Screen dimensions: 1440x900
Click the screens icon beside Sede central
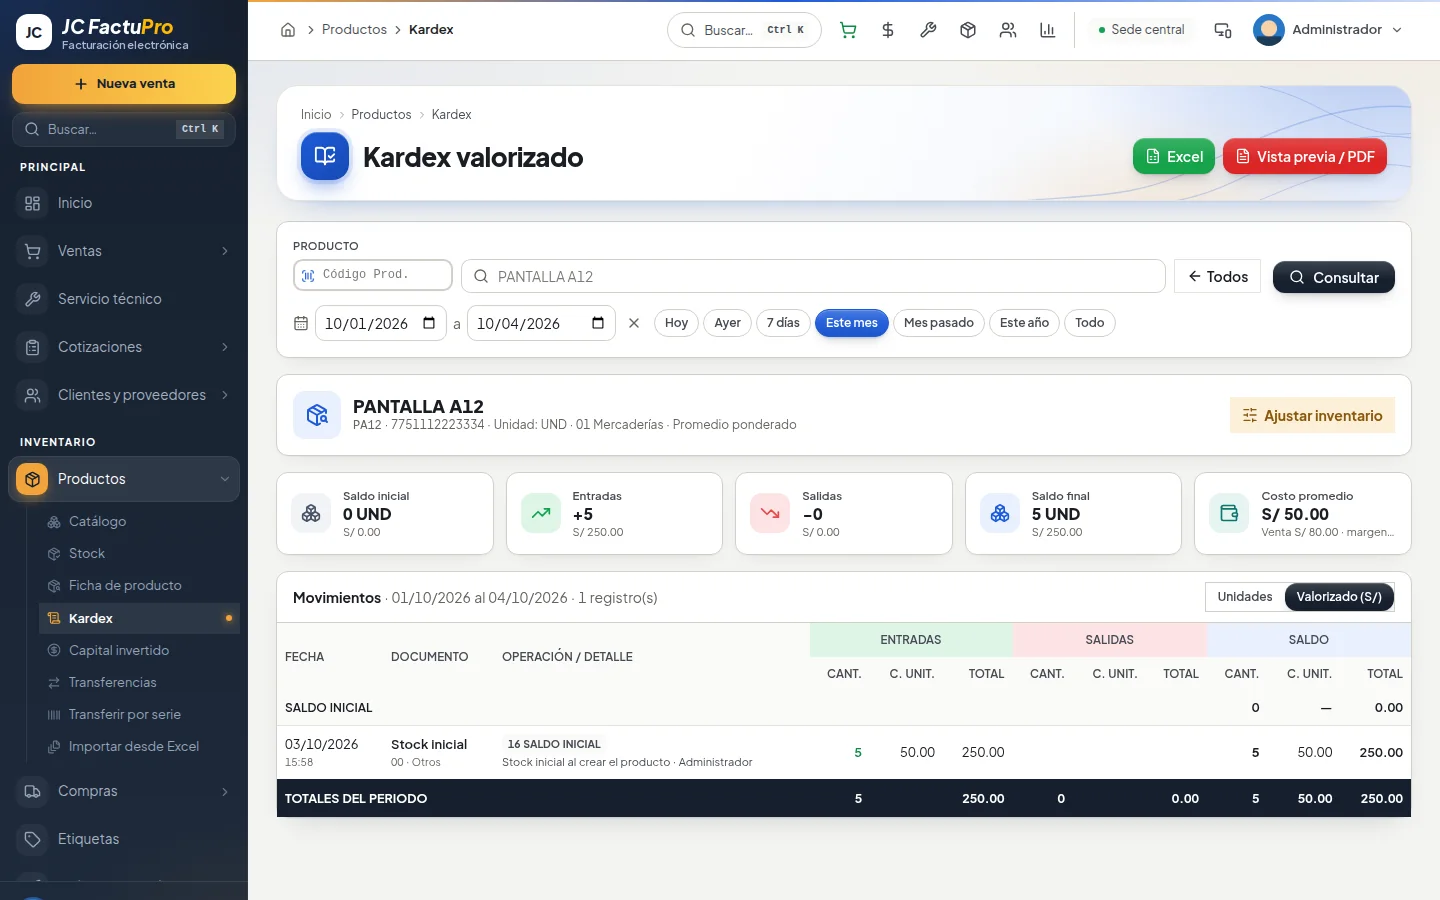tap(1223, 30)
